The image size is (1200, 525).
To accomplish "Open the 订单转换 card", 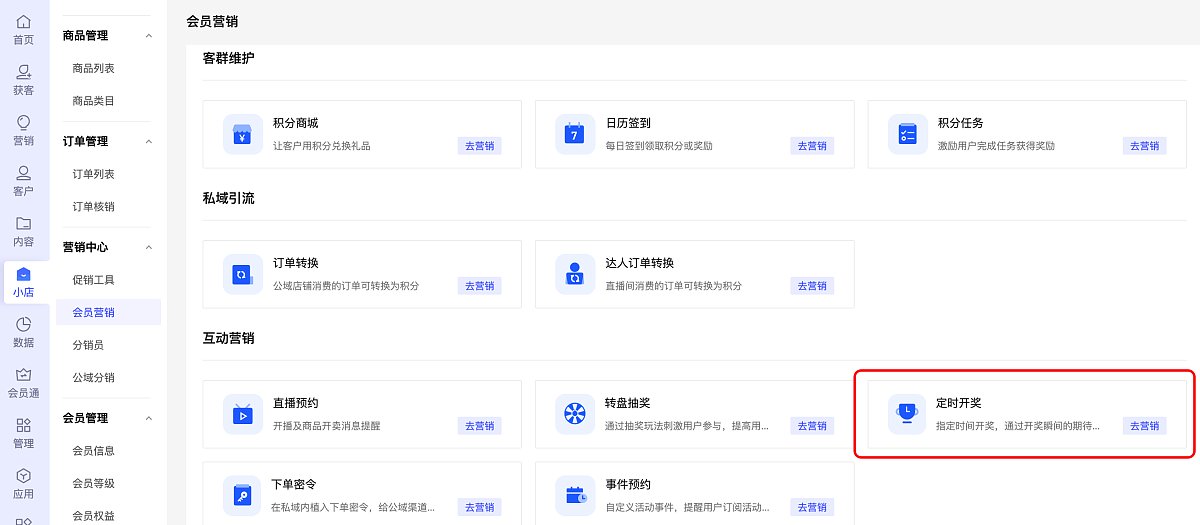I will point(362,274).
